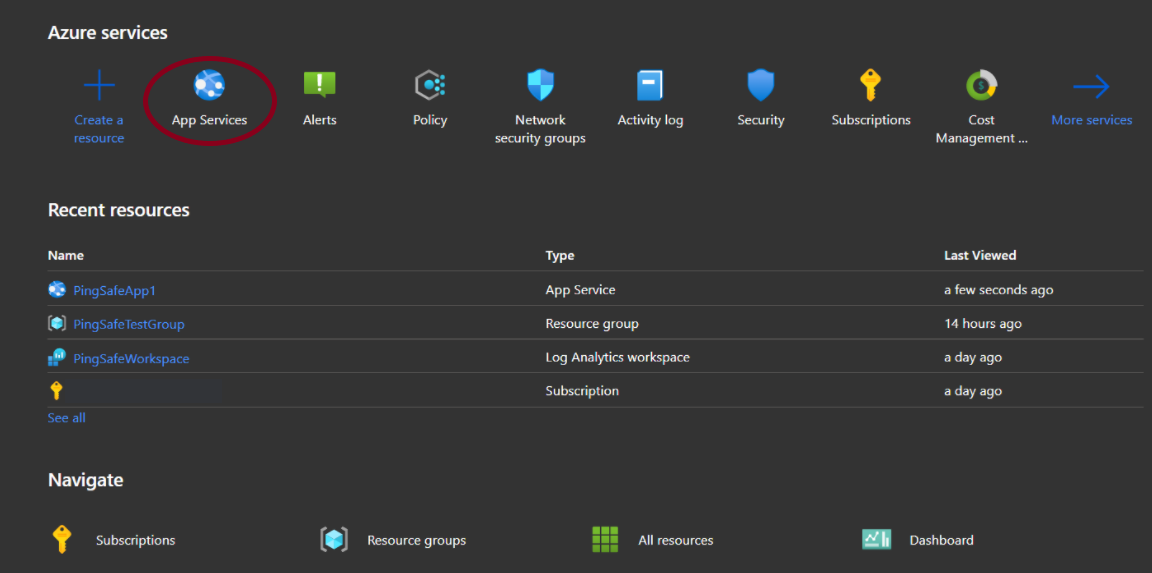Open PingSafeTestGroup resource group link
This screenshot has height=573, width=1152.
coord(128,324)
